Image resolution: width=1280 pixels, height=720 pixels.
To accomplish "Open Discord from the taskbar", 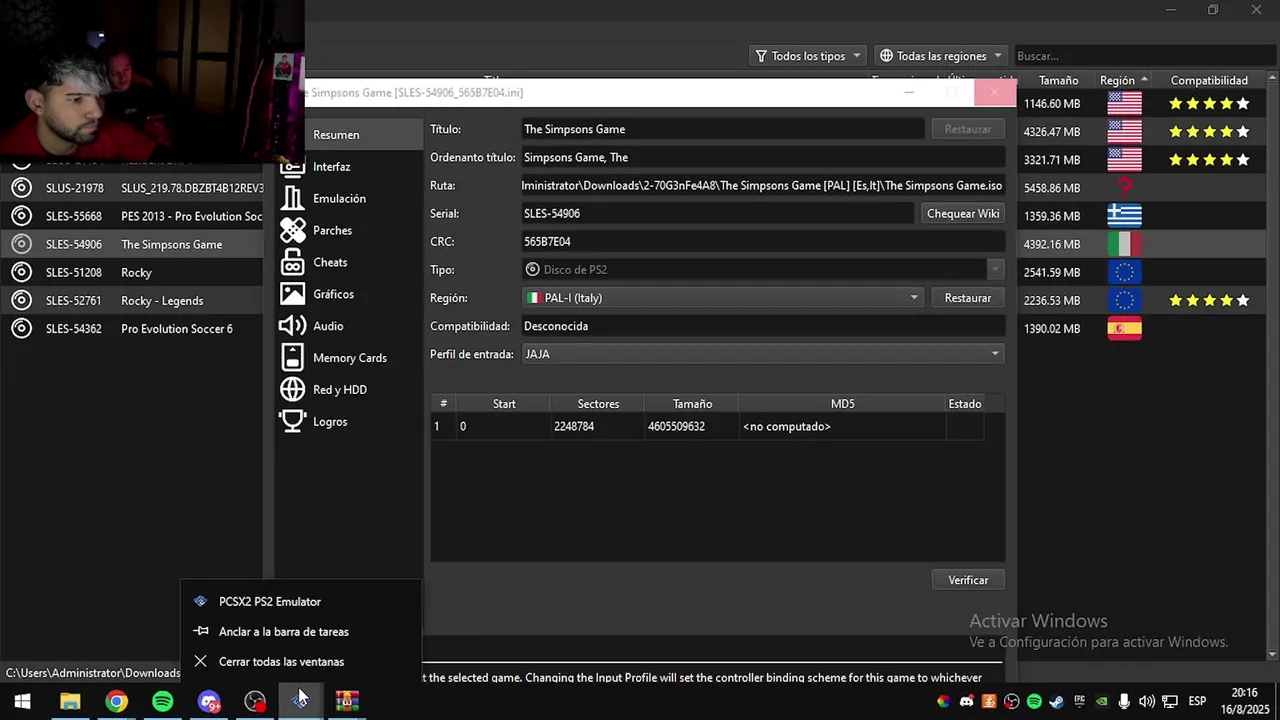I will (209, 701).
